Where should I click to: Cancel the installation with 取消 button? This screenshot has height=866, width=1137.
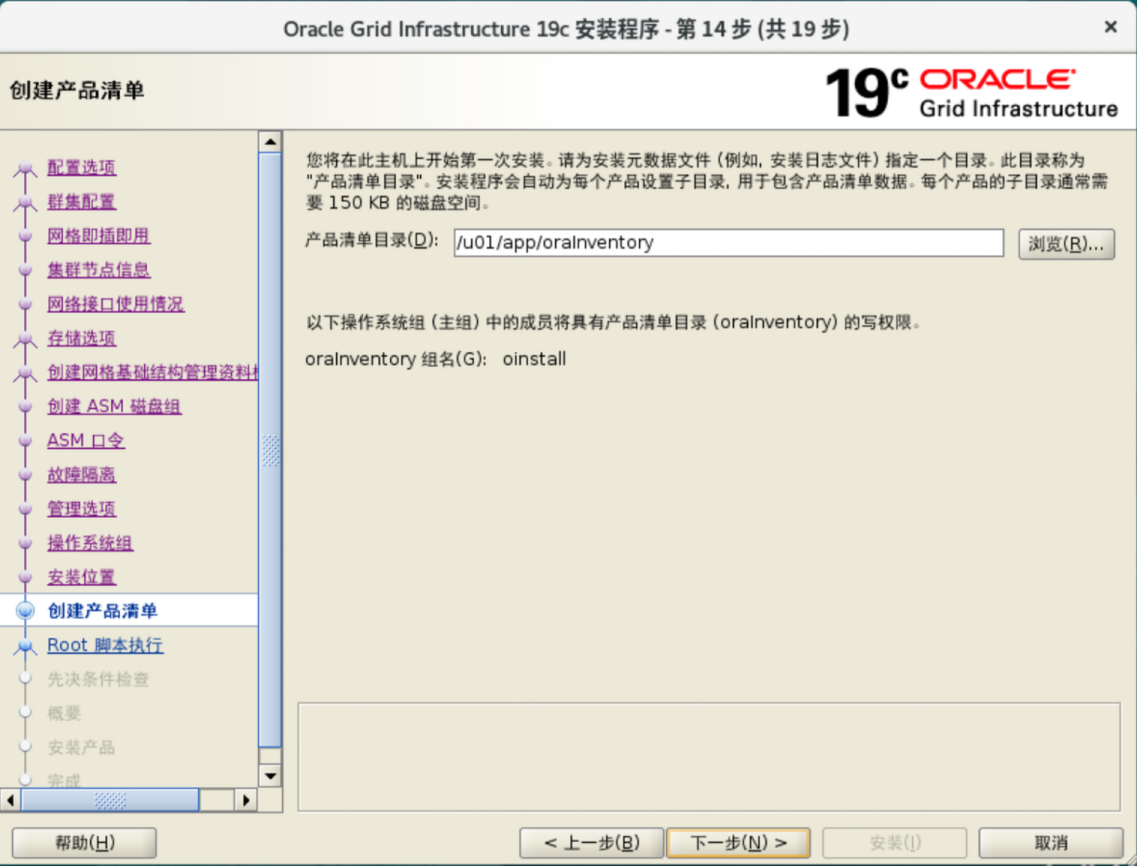point(1051,843)
